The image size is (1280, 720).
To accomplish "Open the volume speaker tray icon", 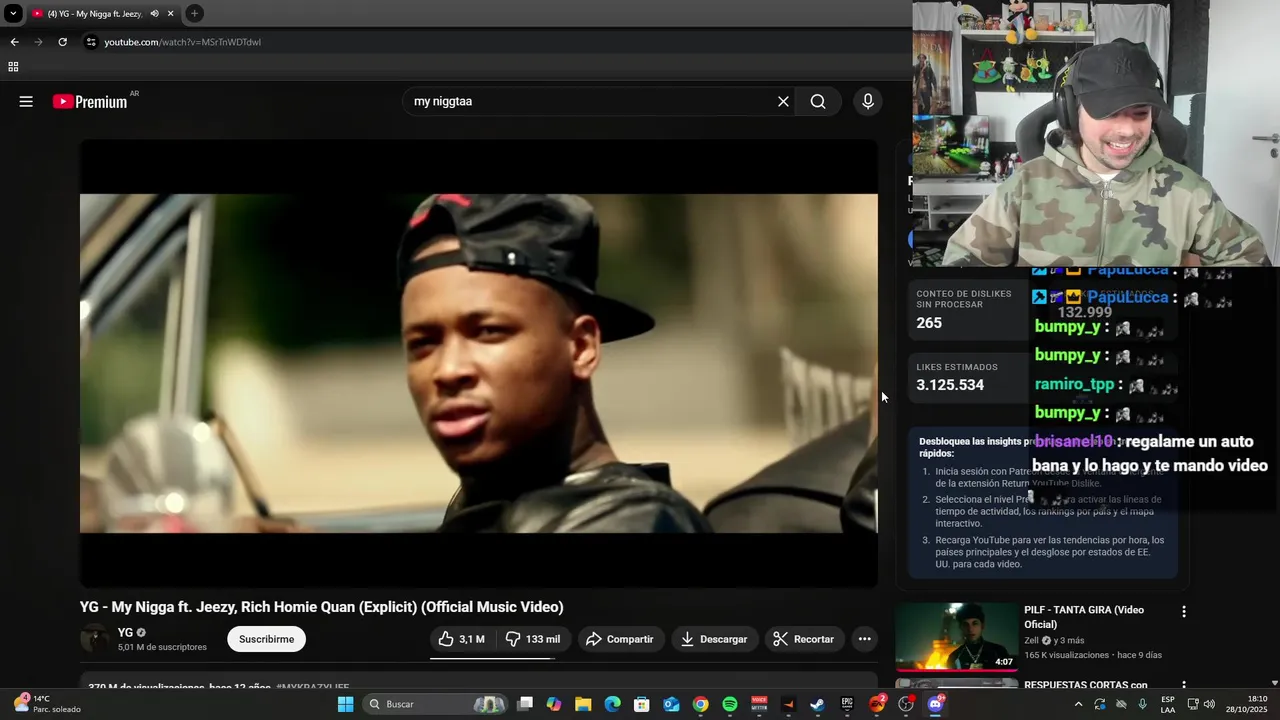I will pyautogui.click(x=1208, y=704).
